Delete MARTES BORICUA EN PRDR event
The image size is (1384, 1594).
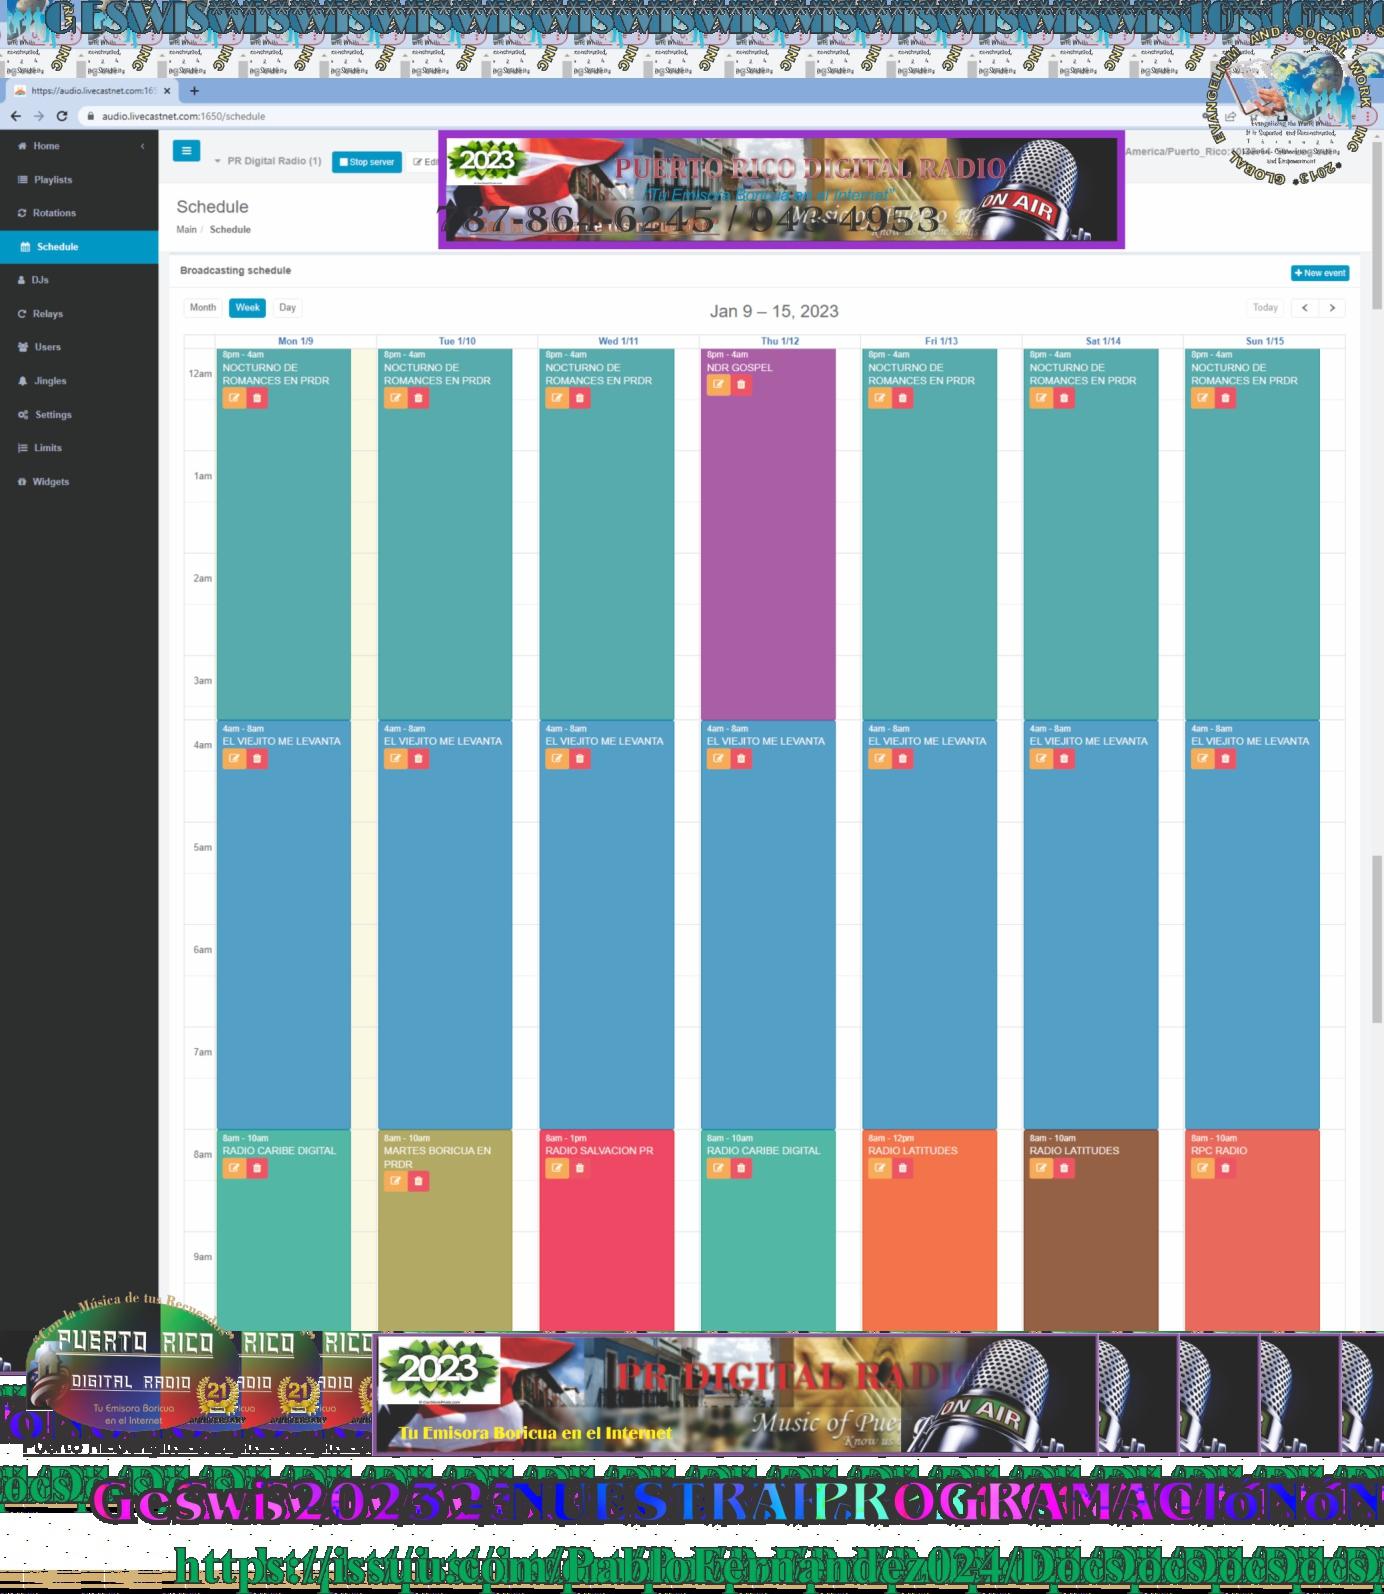[419, 1181]
